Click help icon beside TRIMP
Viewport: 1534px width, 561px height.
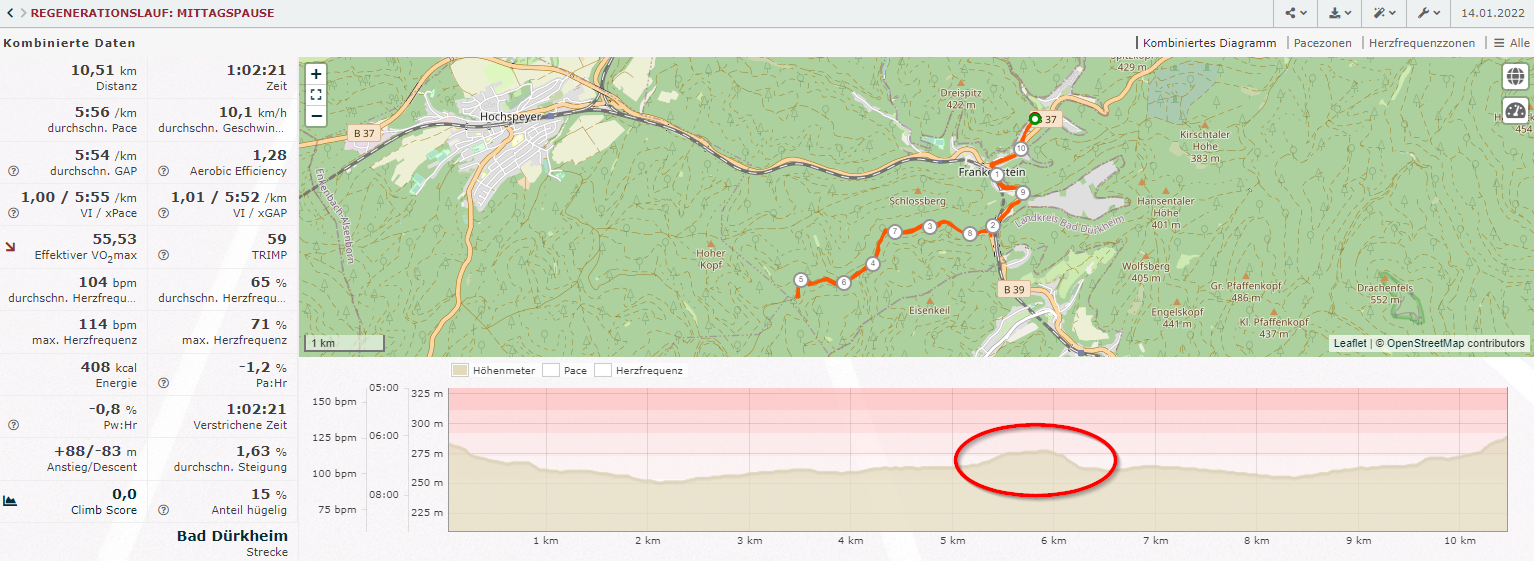click(163, 255)
